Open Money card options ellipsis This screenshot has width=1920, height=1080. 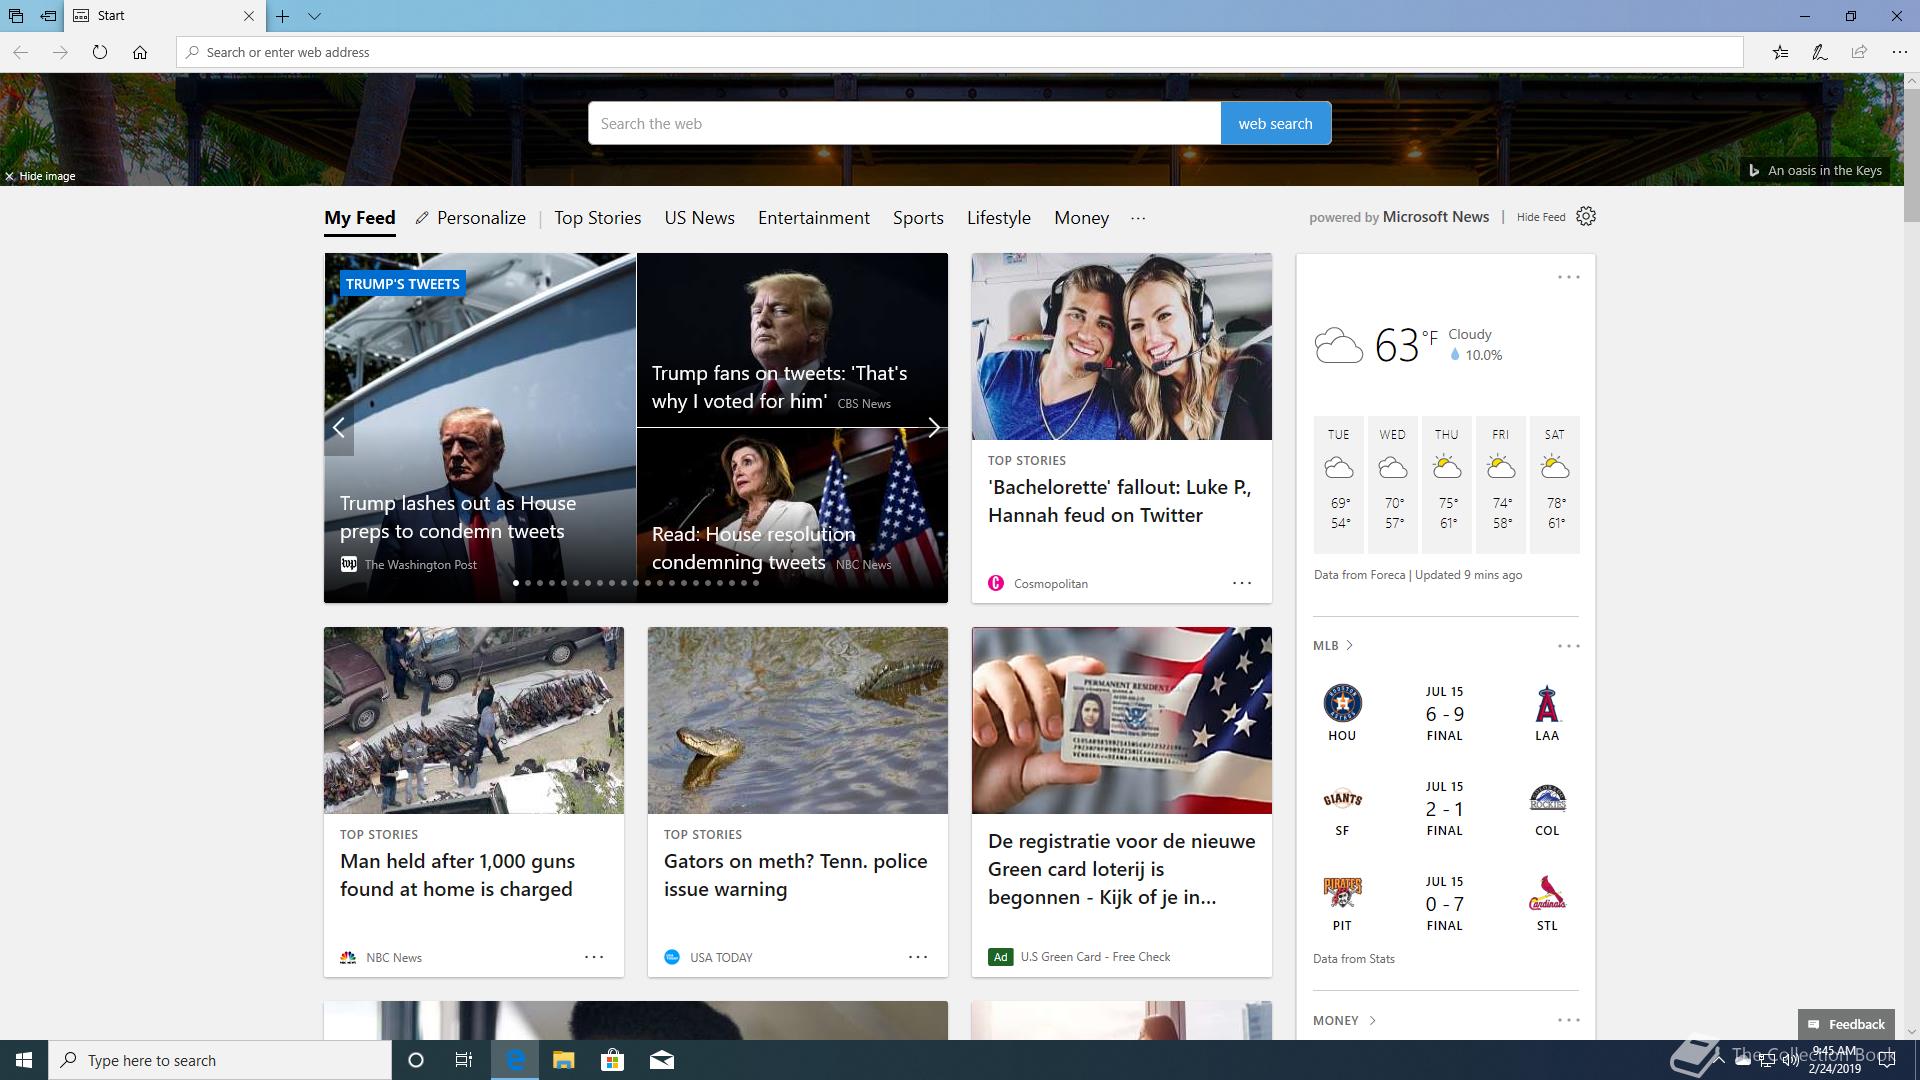click(x=1568, y=1020)
